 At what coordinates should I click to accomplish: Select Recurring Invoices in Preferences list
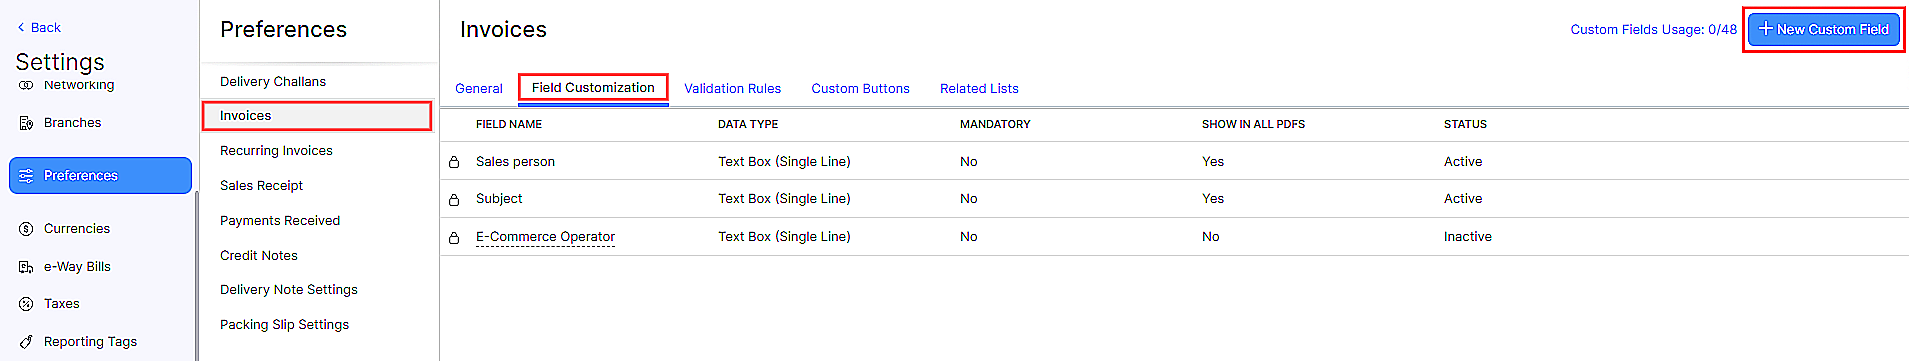[x=276, y=151]
